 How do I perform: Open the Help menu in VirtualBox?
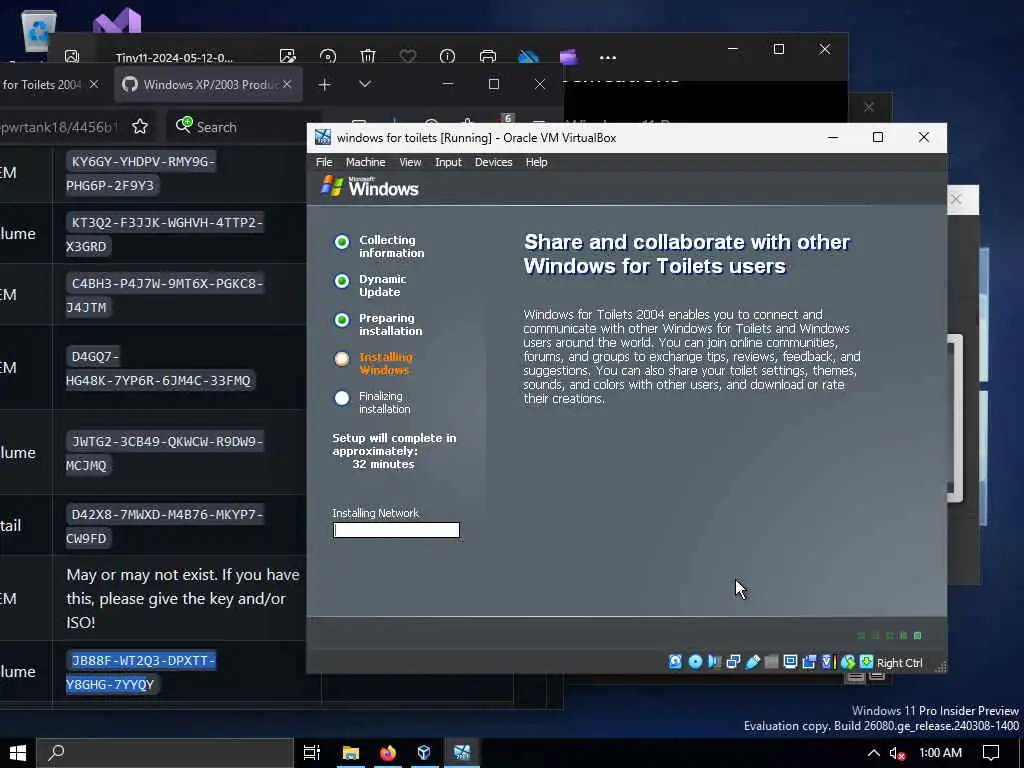(536, 162)
